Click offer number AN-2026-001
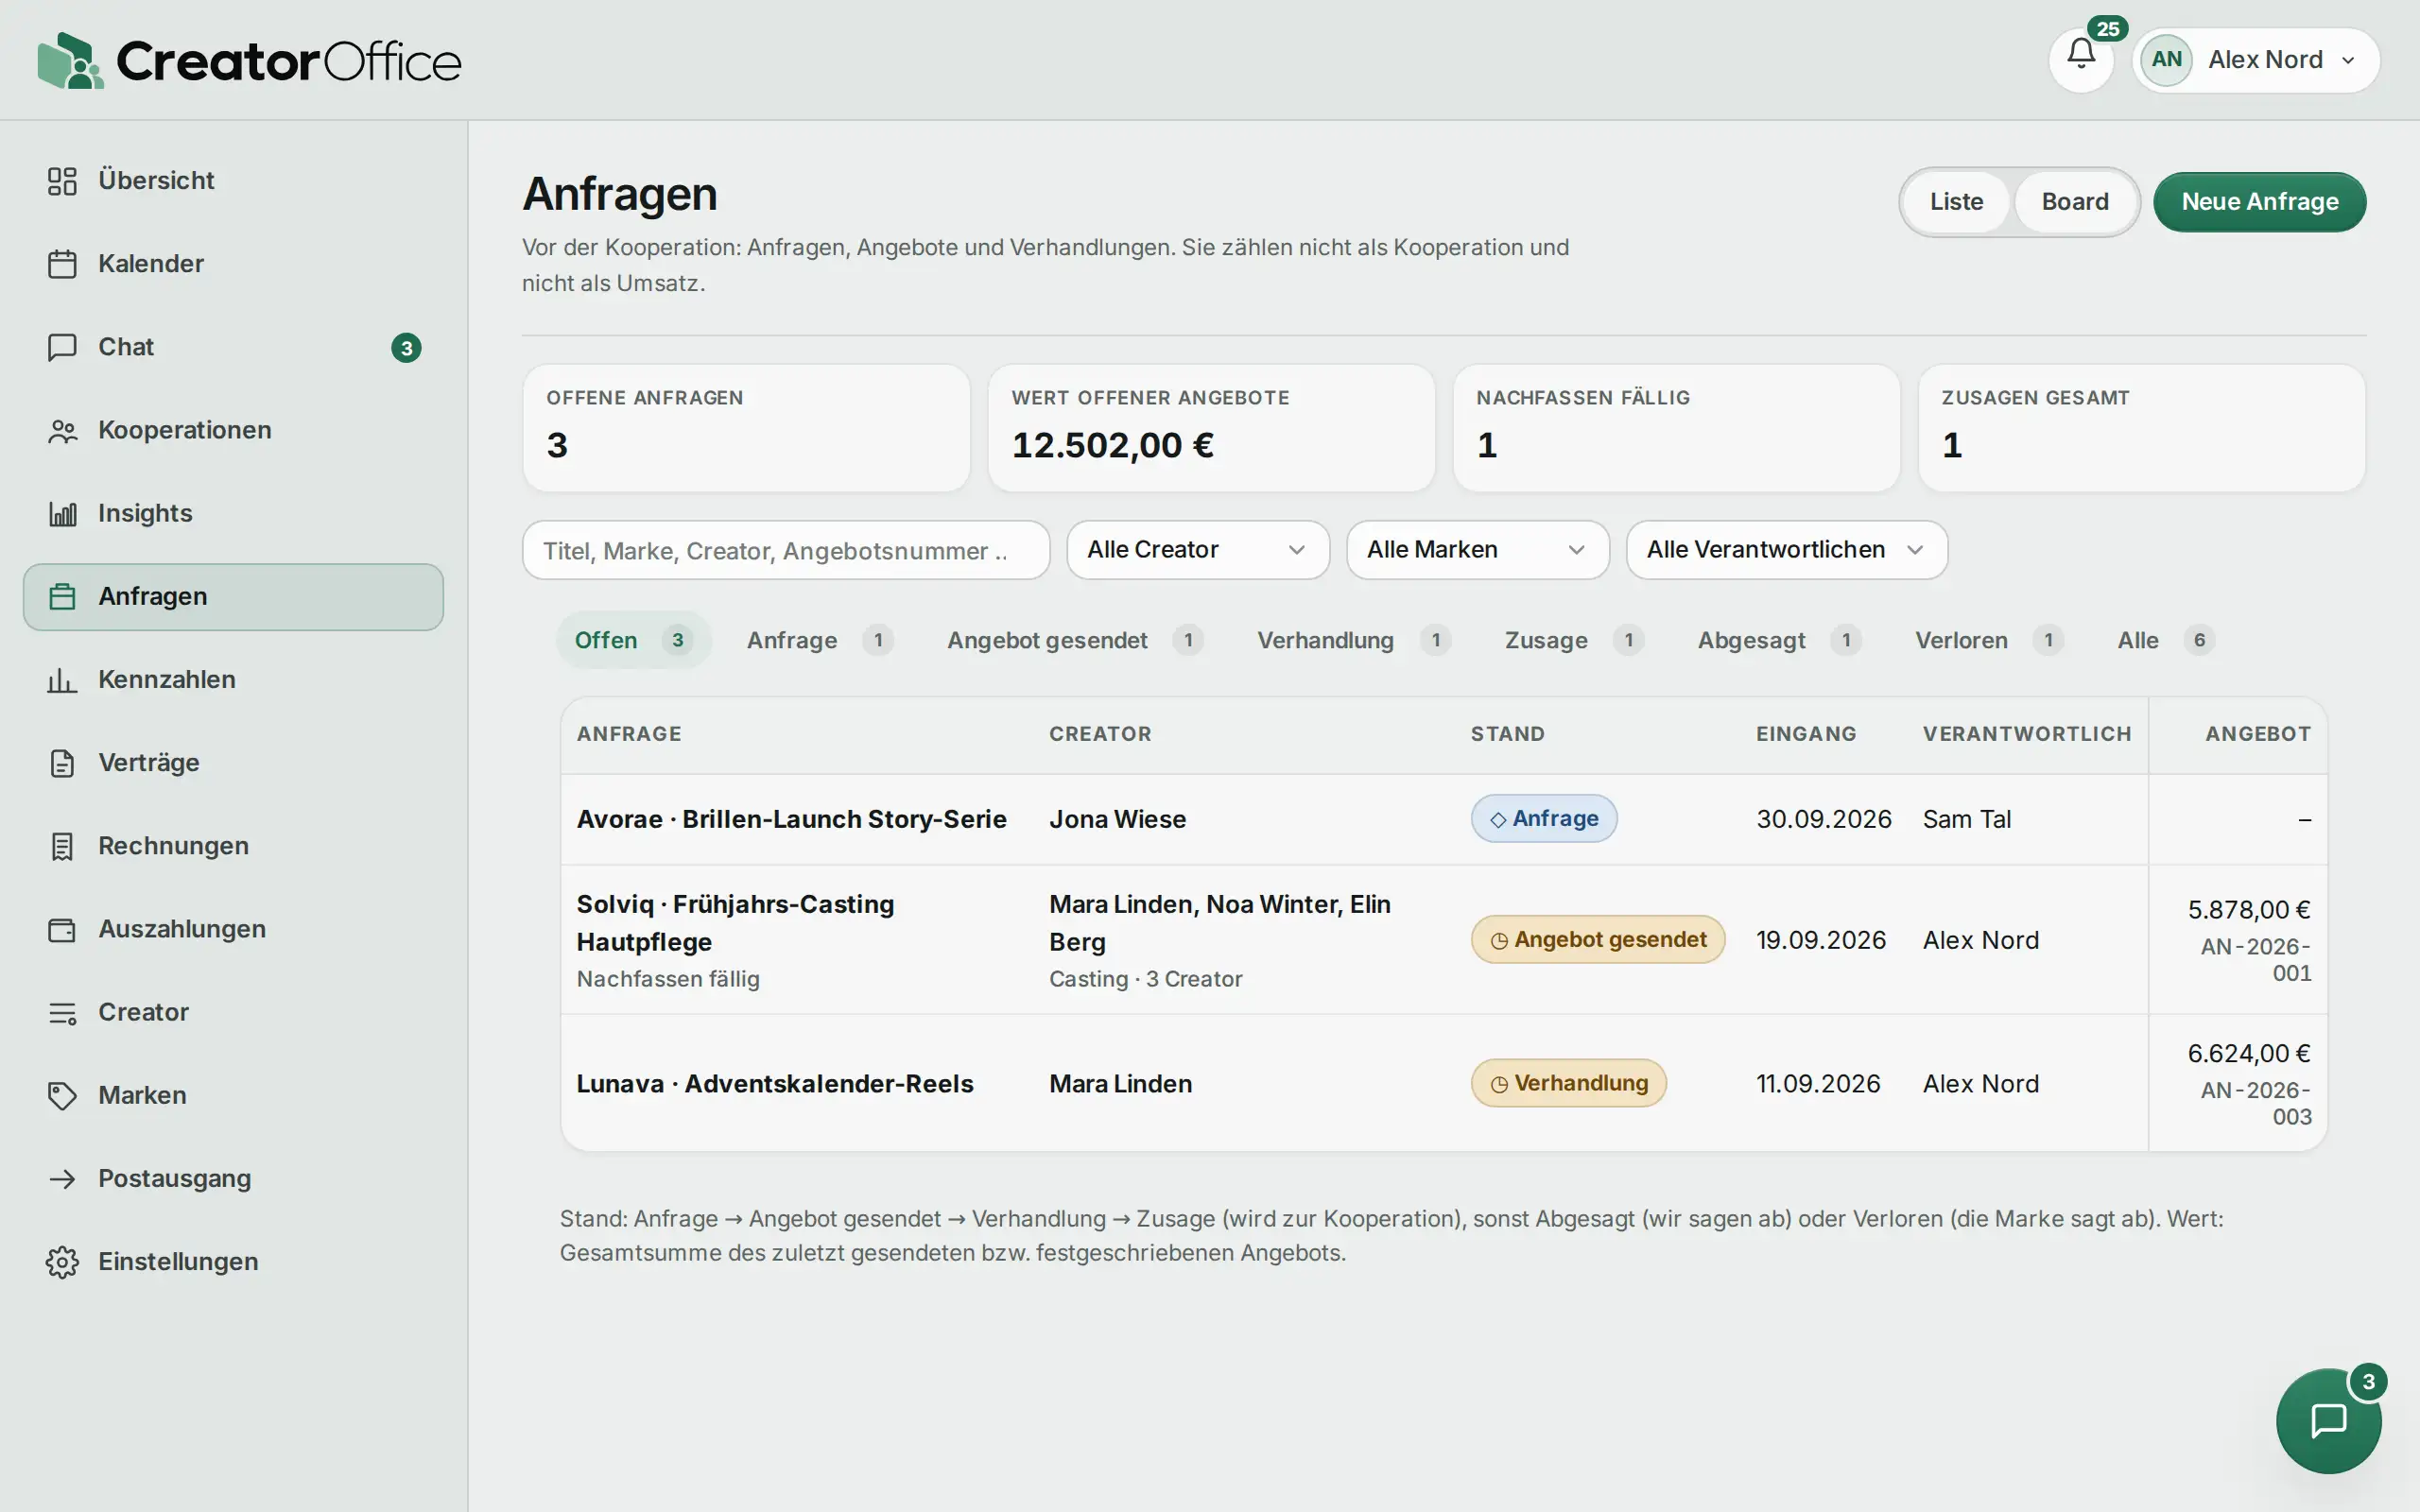This screenshot has width=2420, height=1512. click(x=2256, y=960)
